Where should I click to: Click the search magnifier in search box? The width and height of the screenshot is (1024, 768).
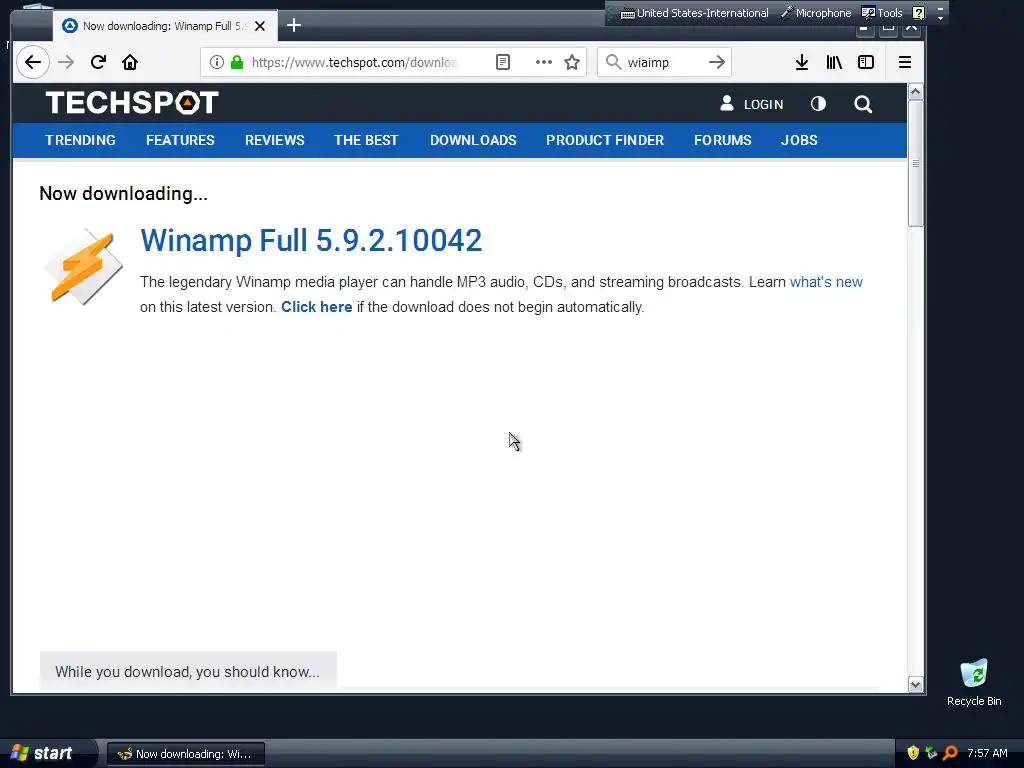point(613,62)
